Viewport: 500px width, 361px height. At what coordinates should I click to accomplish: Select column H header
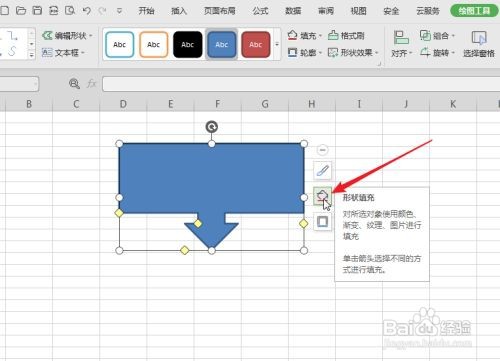coord(312,104)
